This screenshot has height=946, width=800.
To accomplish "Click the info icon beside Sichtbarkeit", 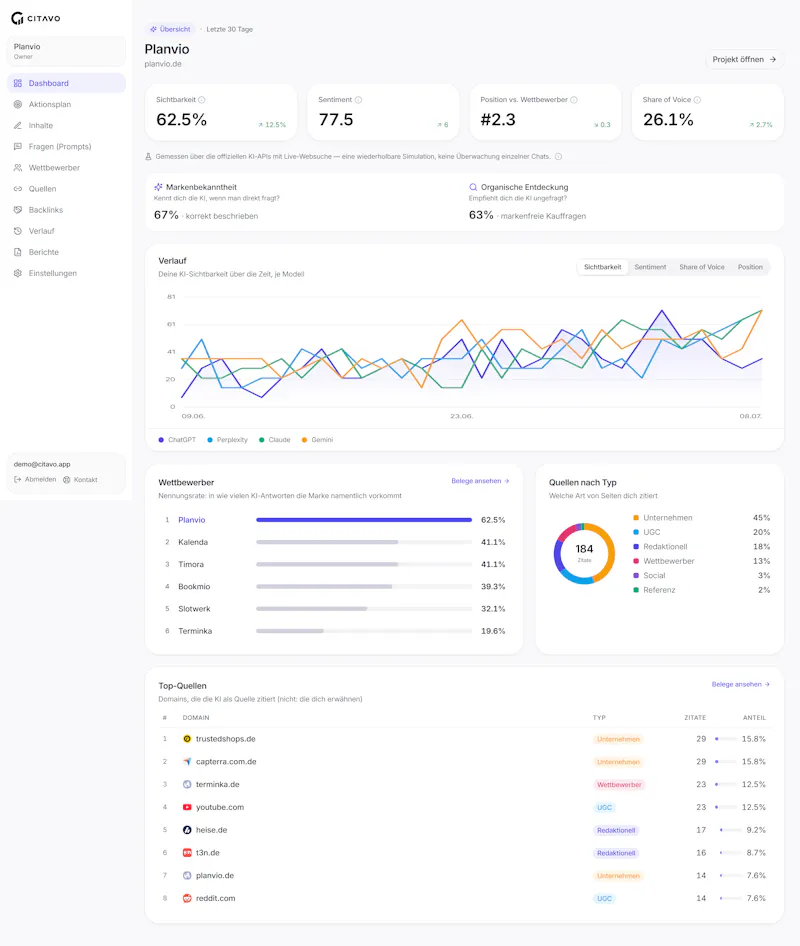I will 202,100.
